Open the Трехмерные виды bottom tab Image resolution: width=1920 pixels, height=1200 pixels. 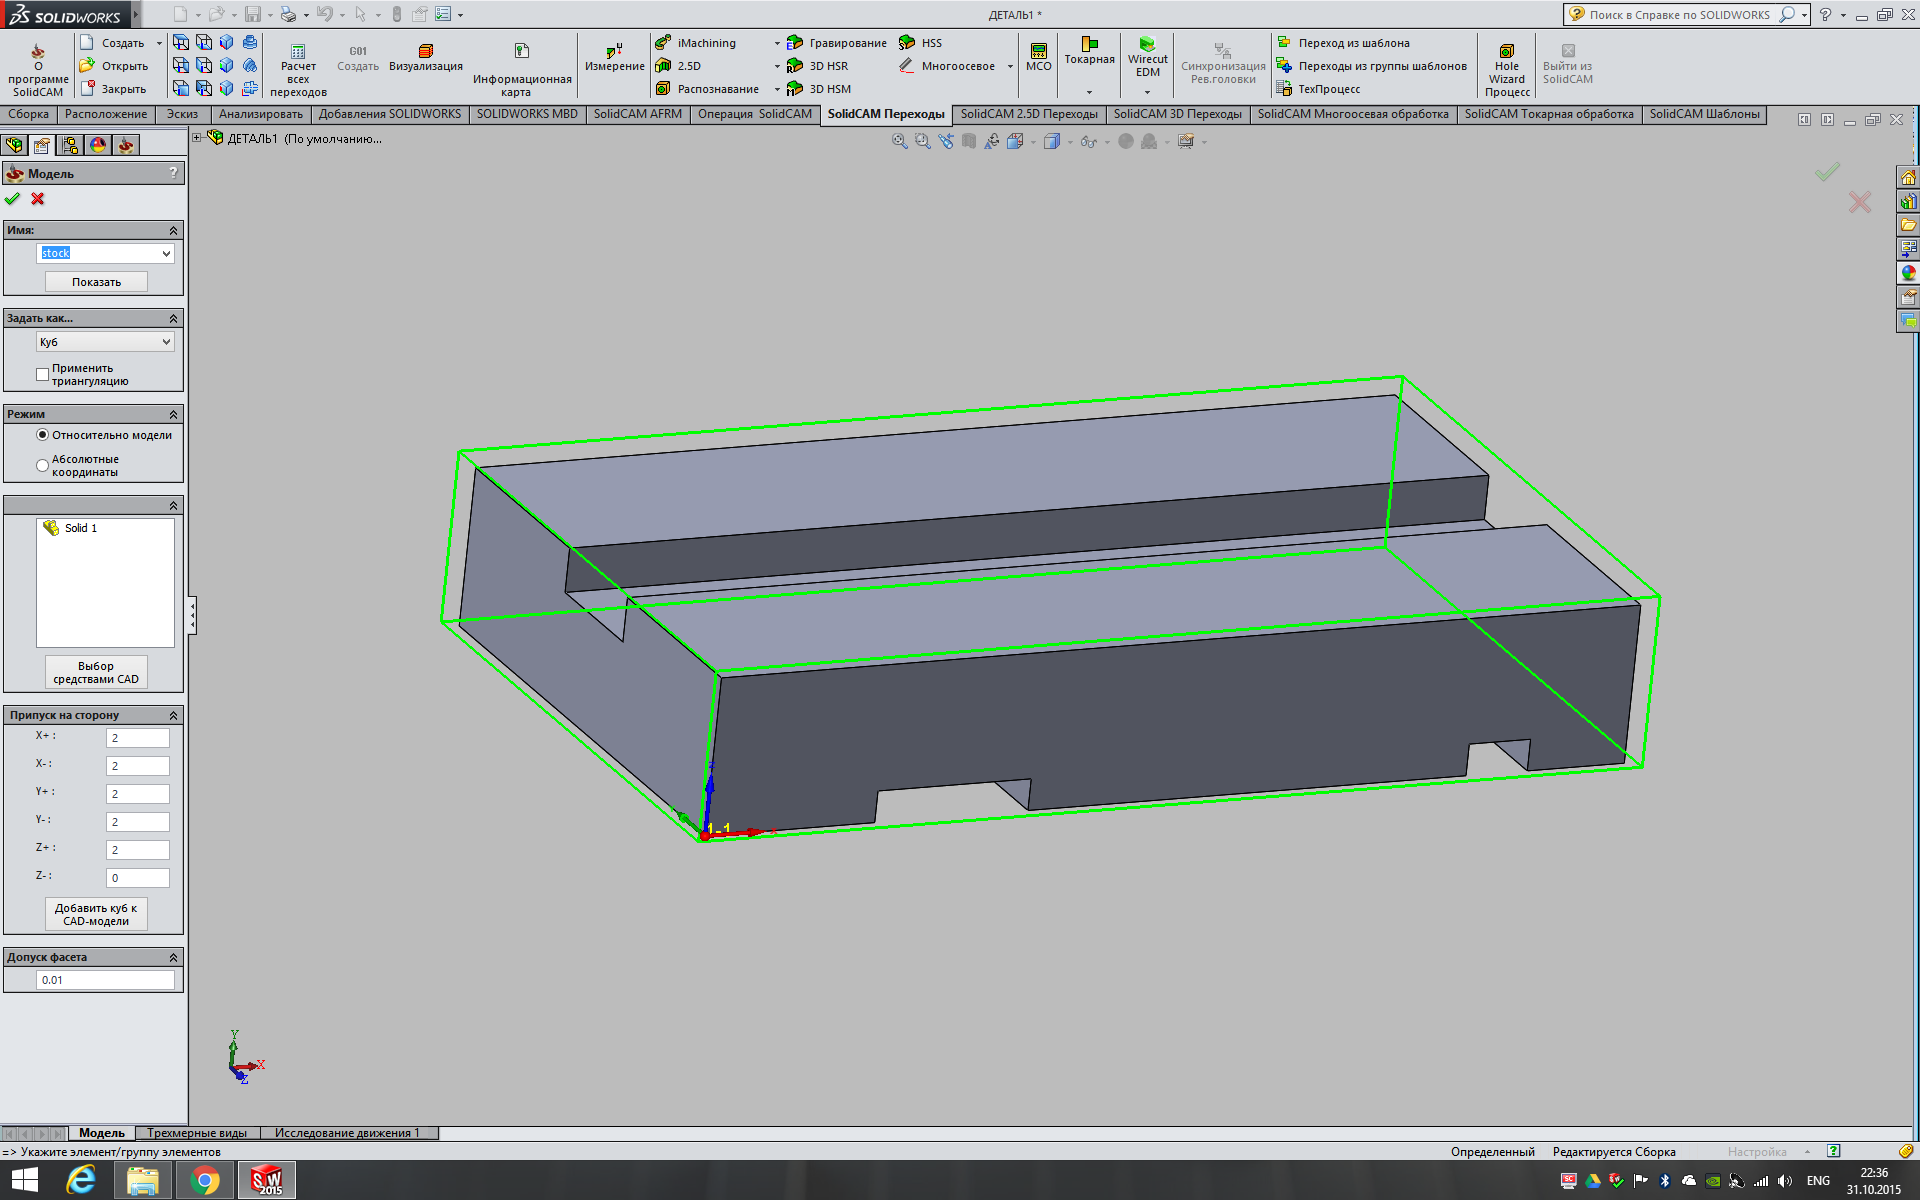[x=197, y=1133]
